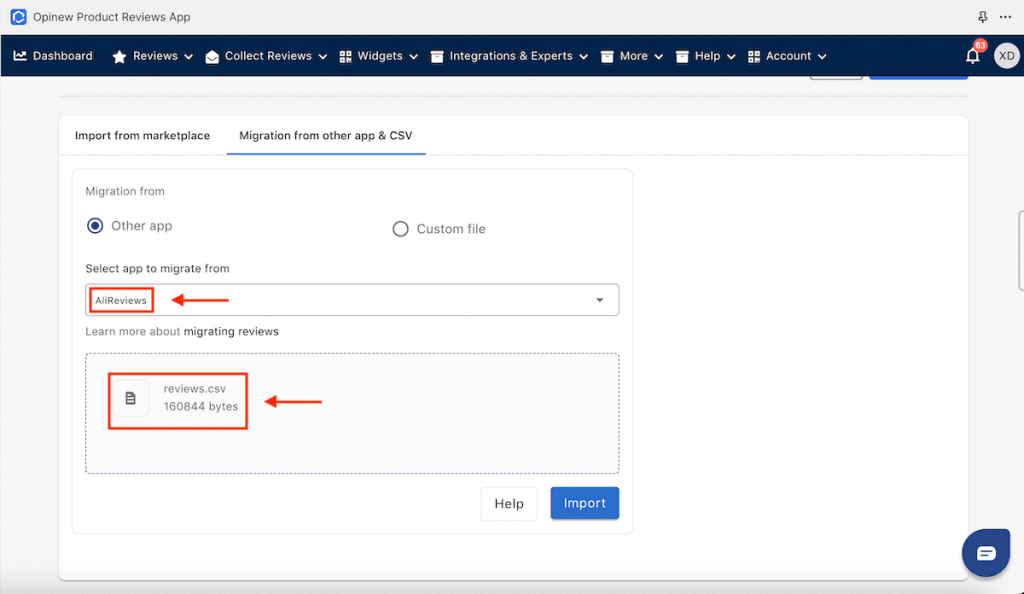The height and width of the screenshot is (594, 1024).
Task: Go to Dashboard in the navigation bar
Action: (63, 56)
